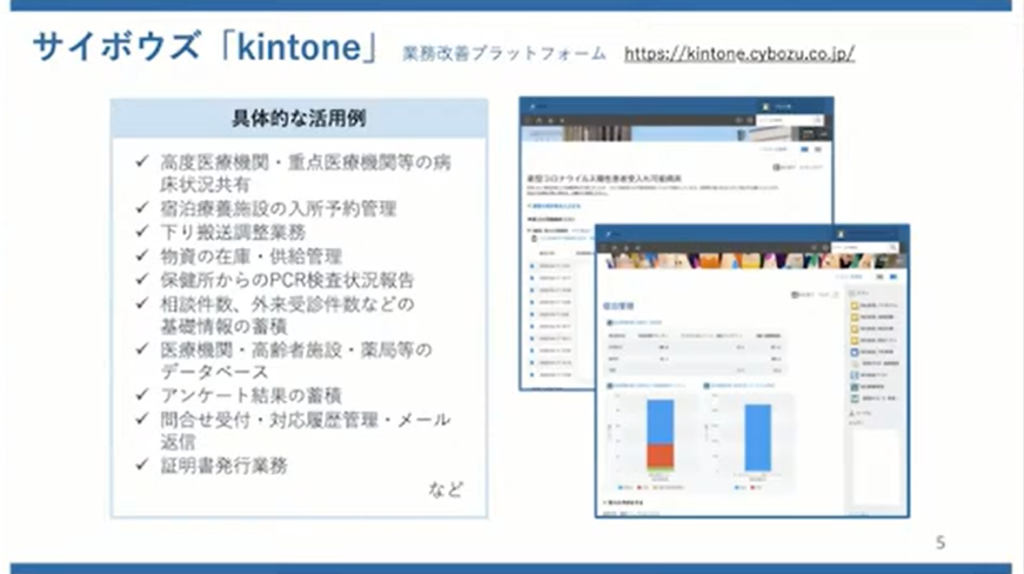Click the slide page number 5
The width and height of the screenshot is (1024, 574).
pyautogui.click(x=940, y=543)
